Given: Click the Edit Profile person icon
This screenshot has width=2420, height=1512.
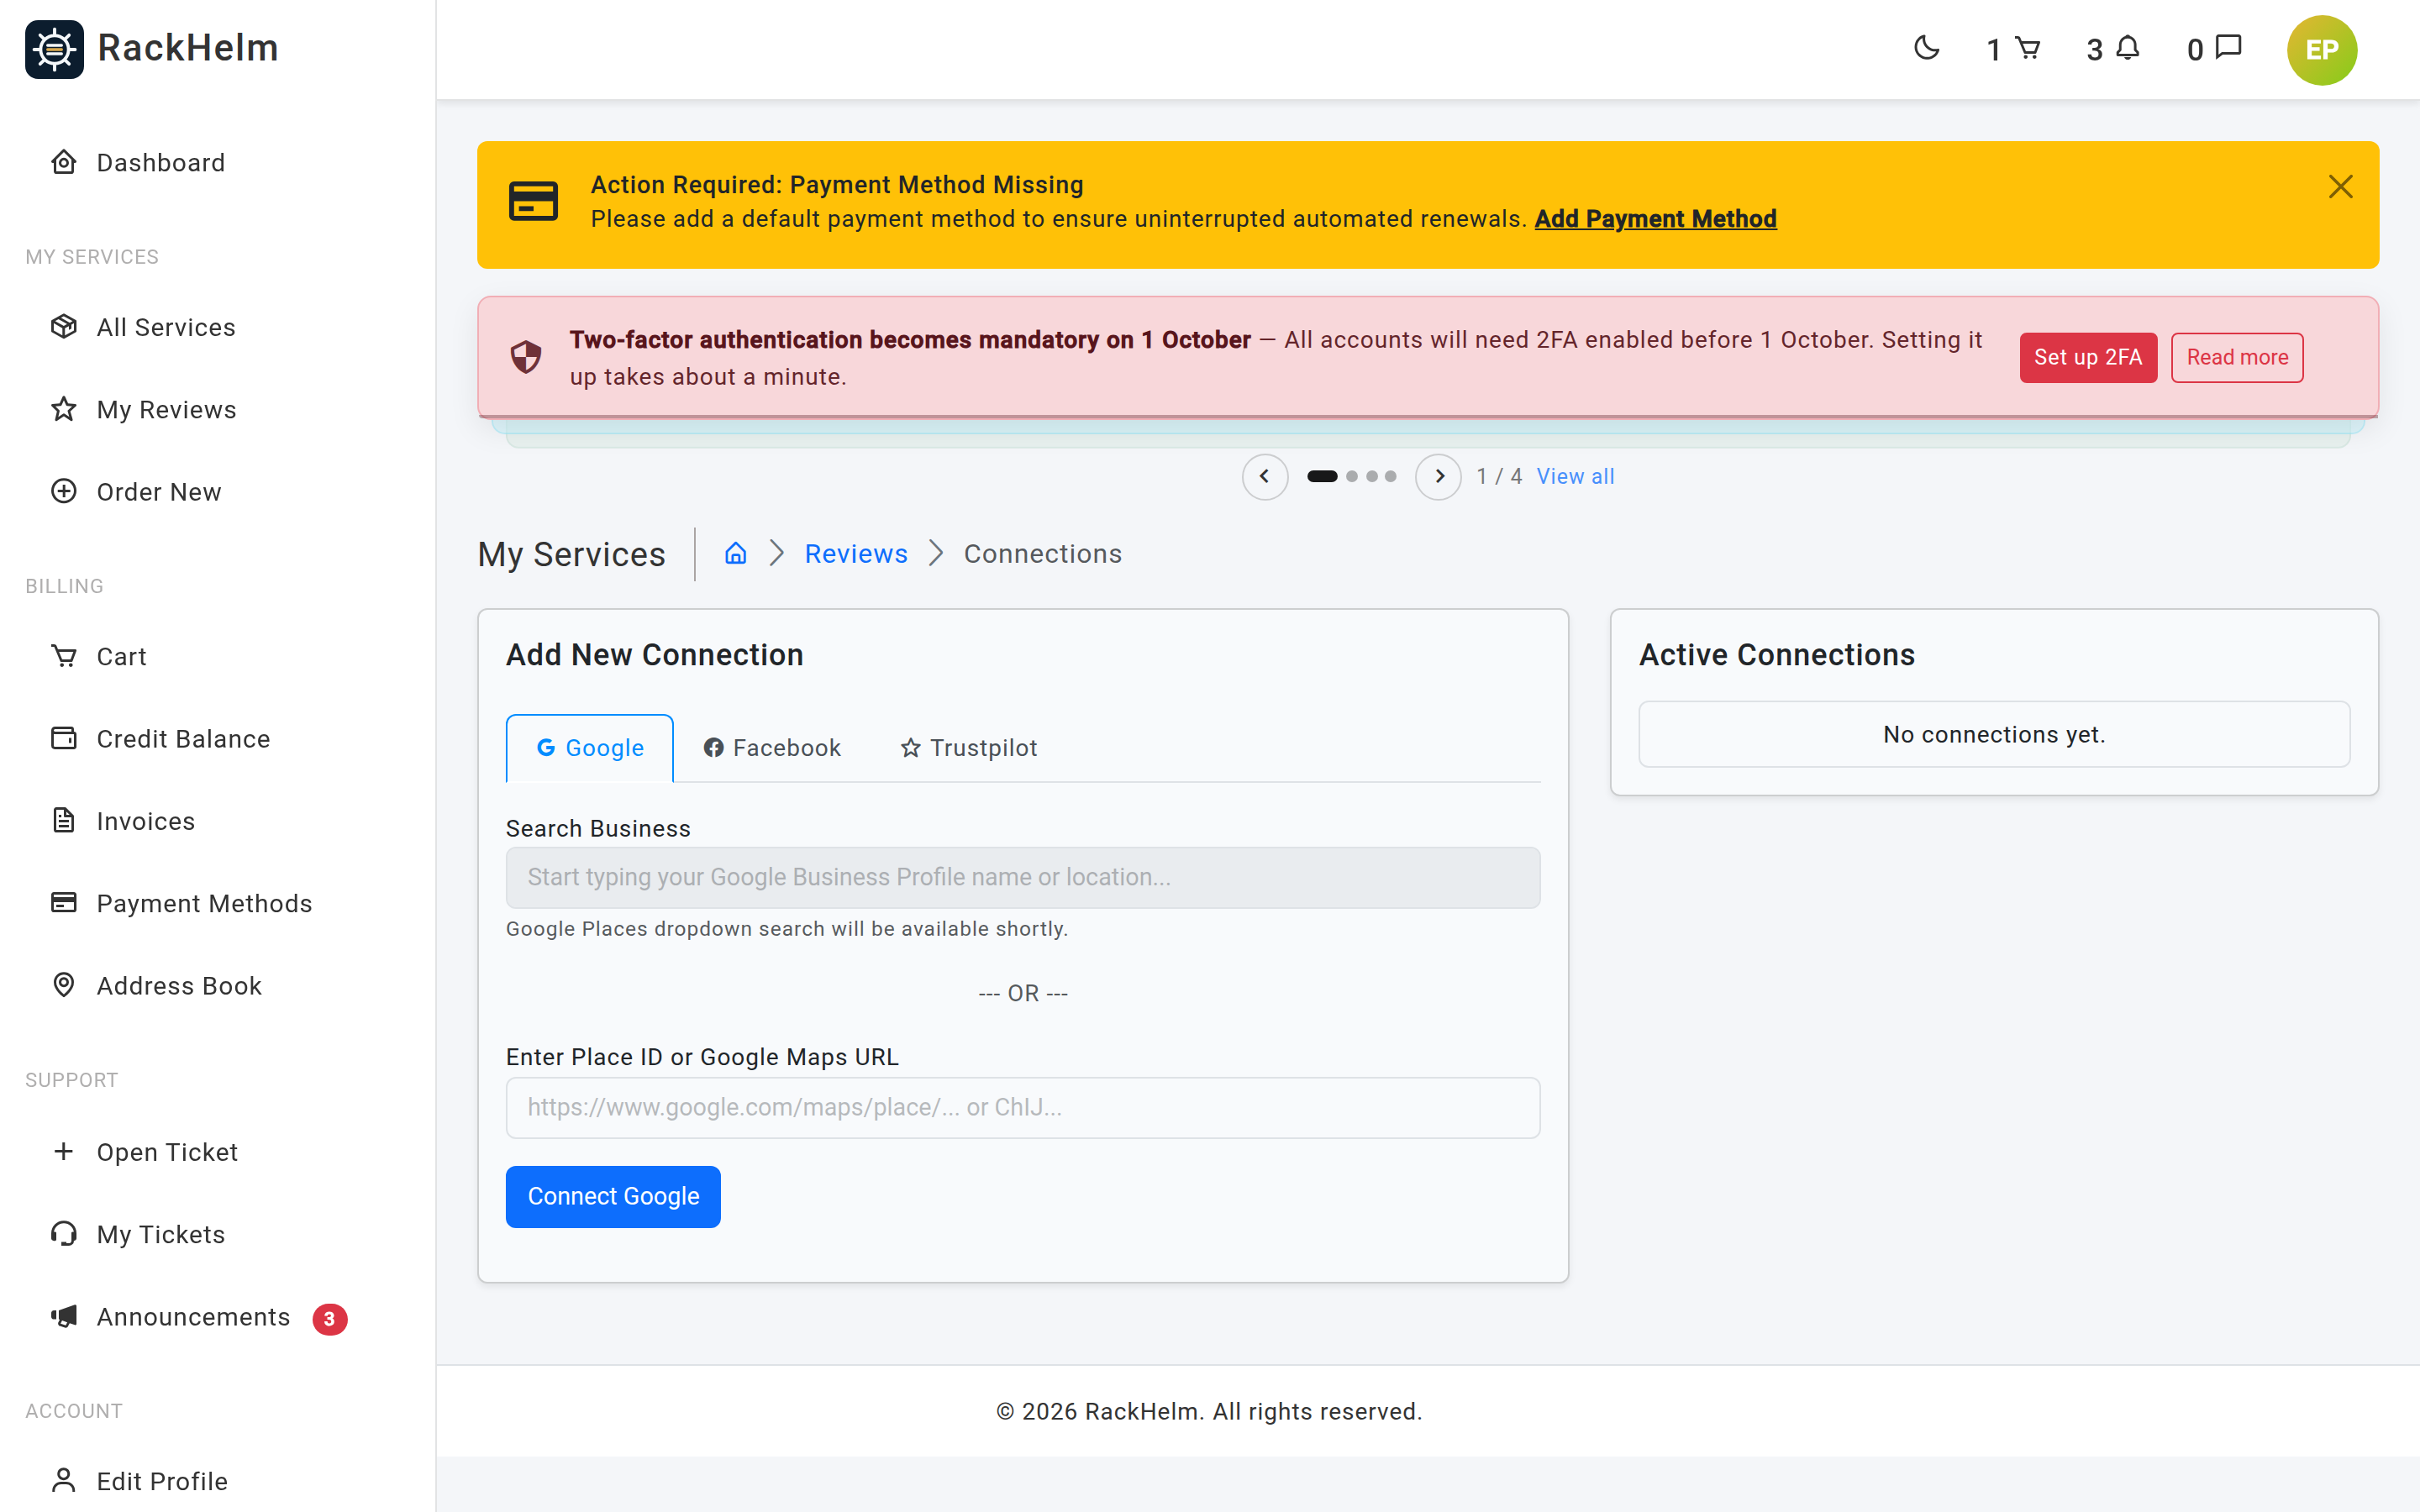Looking at the screenshot, I should [64, 1480].
